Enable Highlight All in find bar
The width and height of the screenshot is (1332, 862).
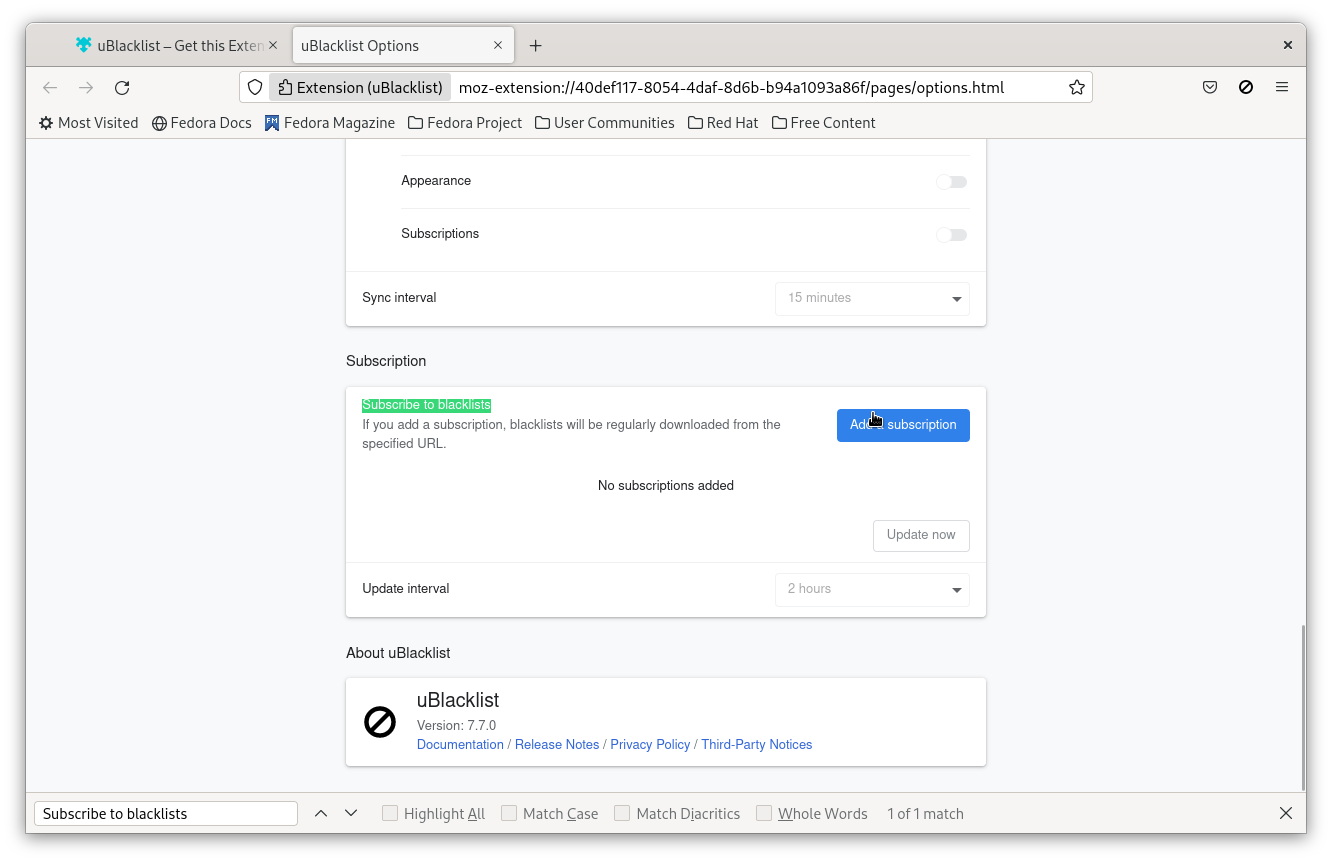coord(390,813)
